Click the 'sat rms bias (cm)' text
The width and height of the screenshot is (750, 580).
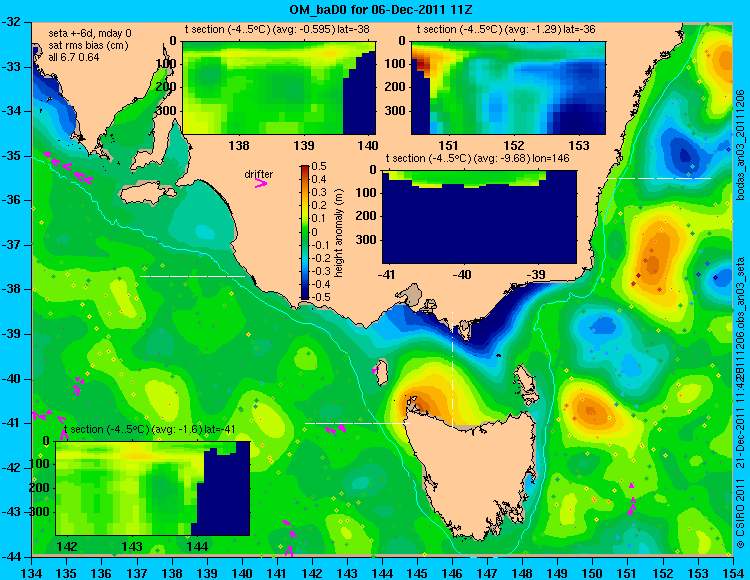(88, 45)
